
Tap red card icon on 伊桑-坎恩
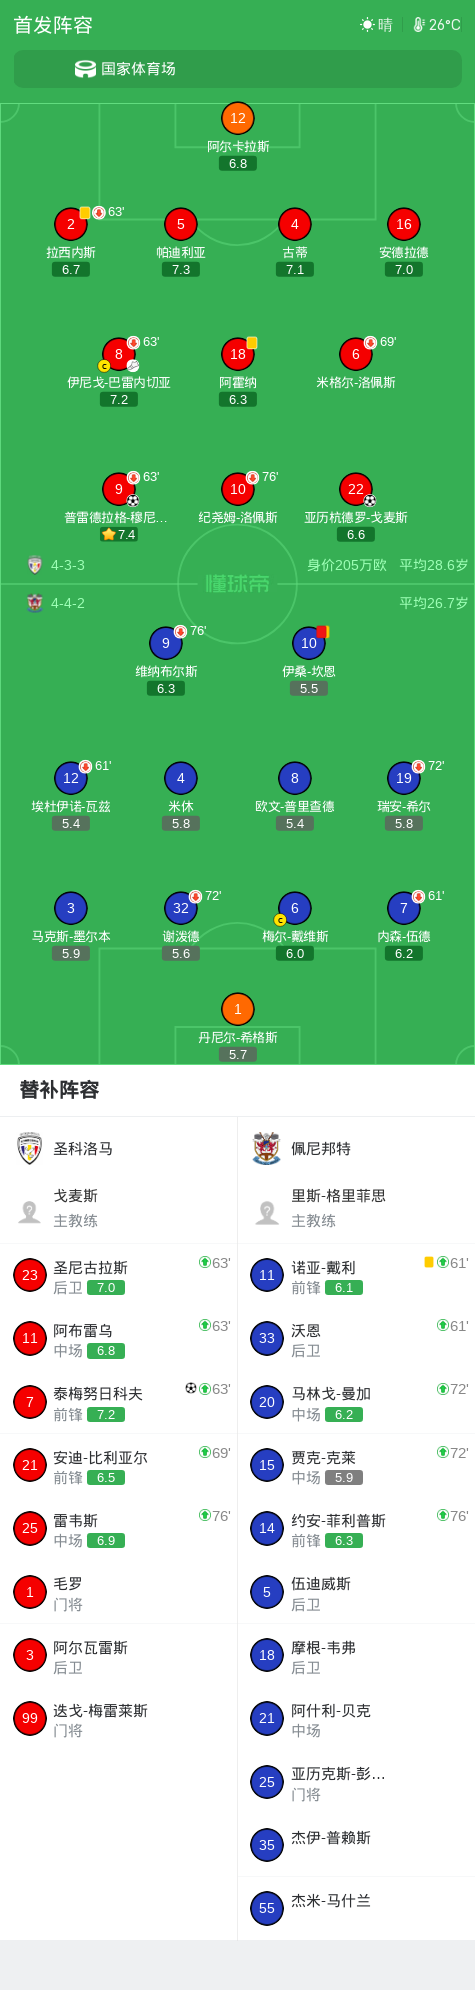click(x=322, y=632)
